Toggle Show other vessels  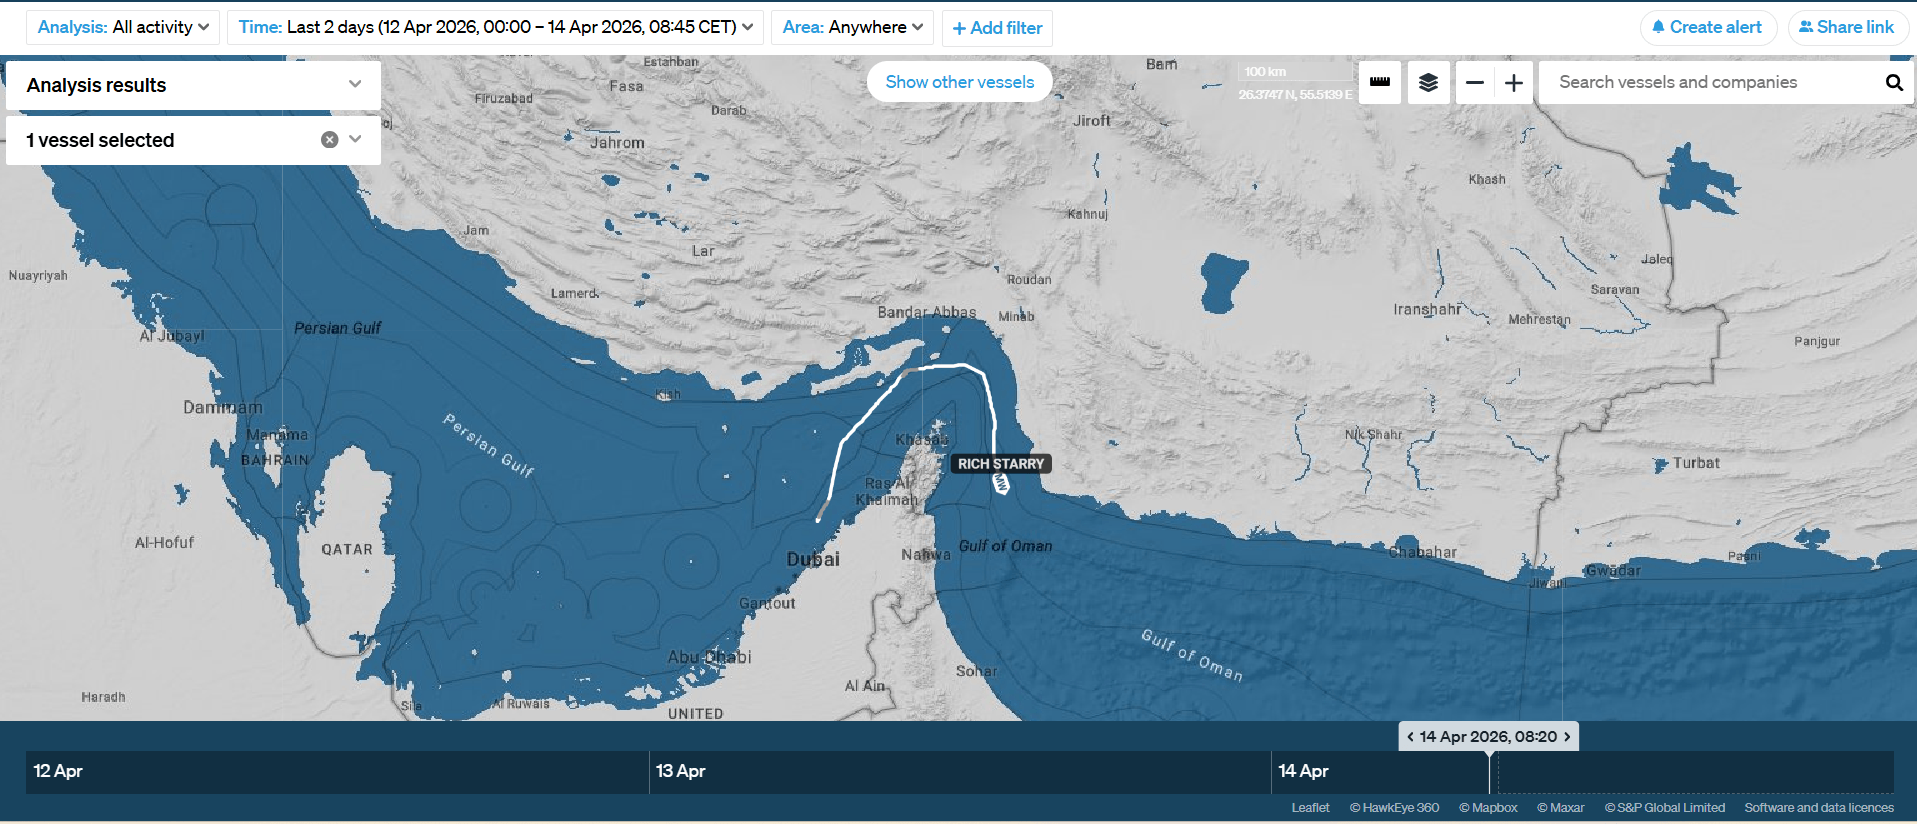pyautogui.click(x=959, y=82)
